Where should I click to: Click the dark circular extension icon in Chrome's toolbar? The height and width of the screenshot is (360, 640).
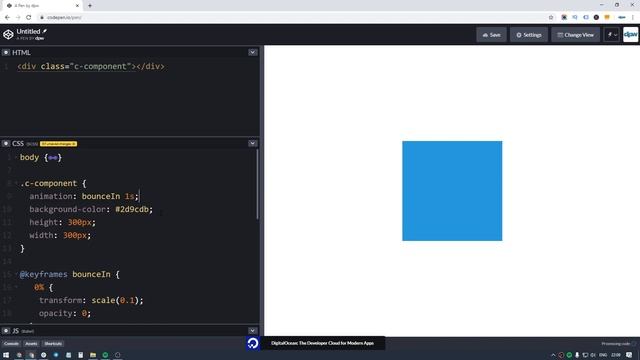596,17
